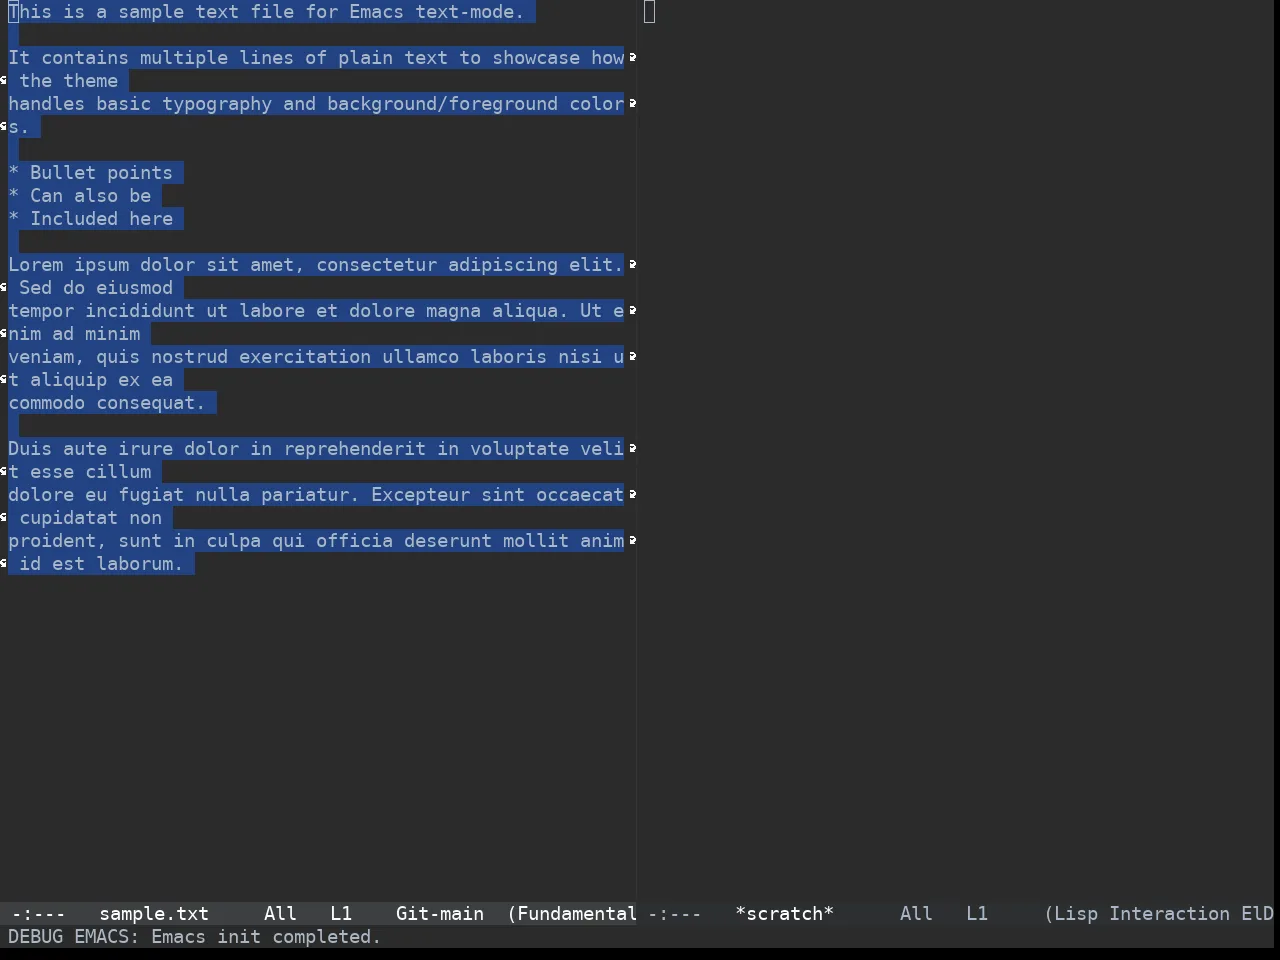The image size is (1280, 960).
Task: Click the wrap arrow after 'adipiscing elit.'
Action: (x=632, y=264)
